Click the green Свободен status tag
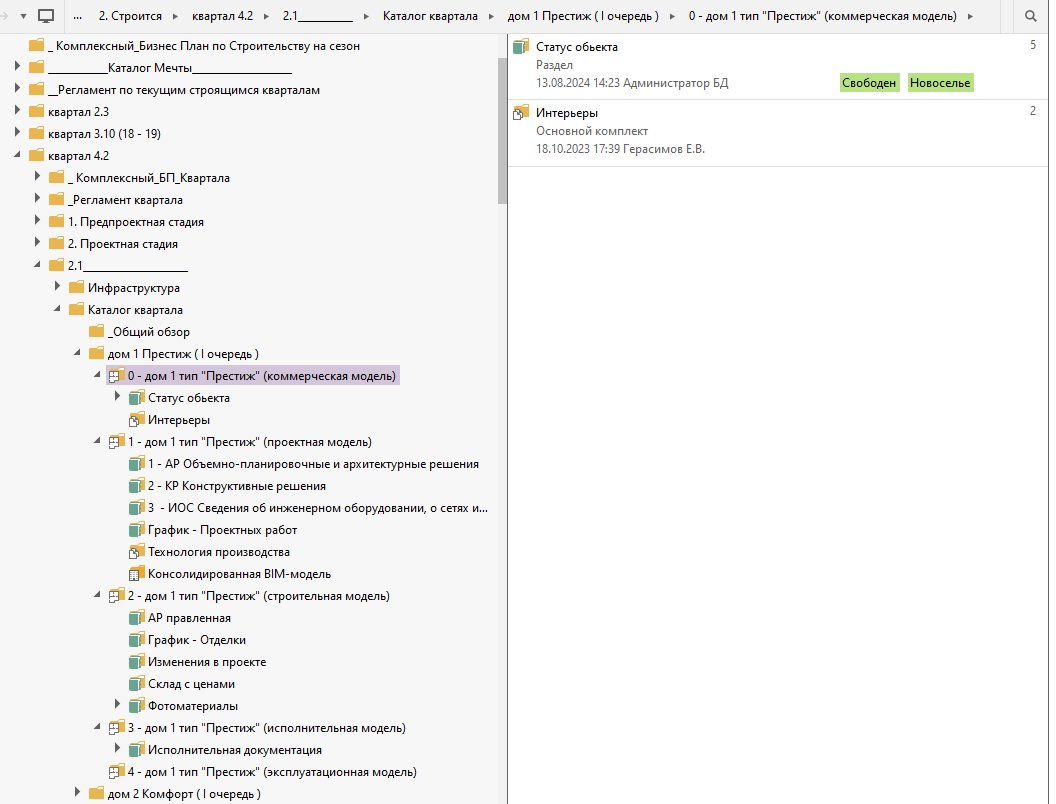 (x=869, y=83)
